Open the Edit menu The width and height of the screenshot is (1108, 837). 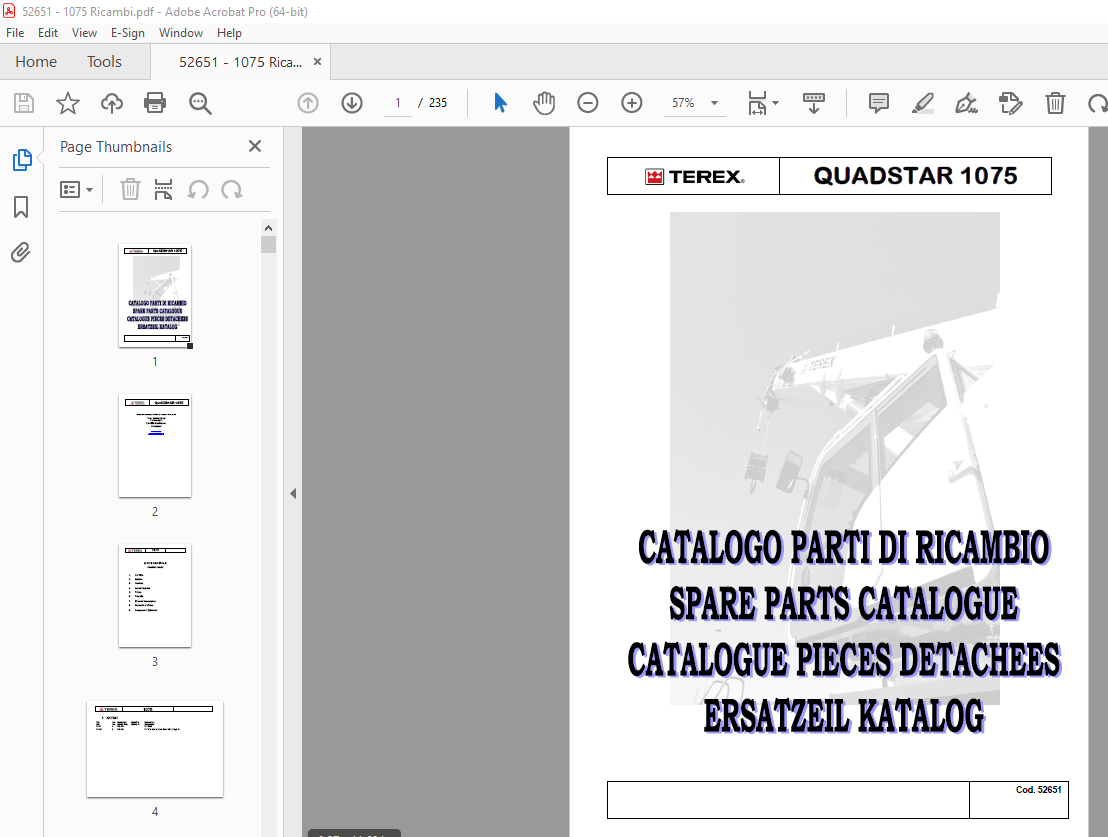[x=48, y=33]
